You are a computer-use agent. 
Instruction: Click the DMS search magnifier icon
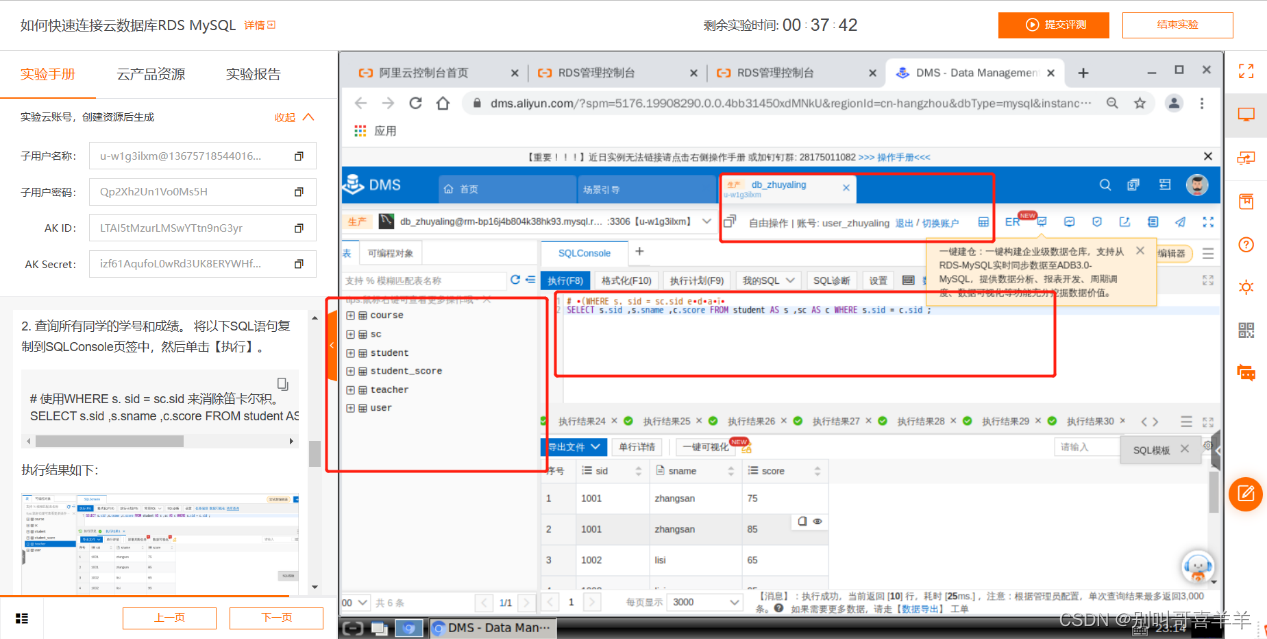1105,185
